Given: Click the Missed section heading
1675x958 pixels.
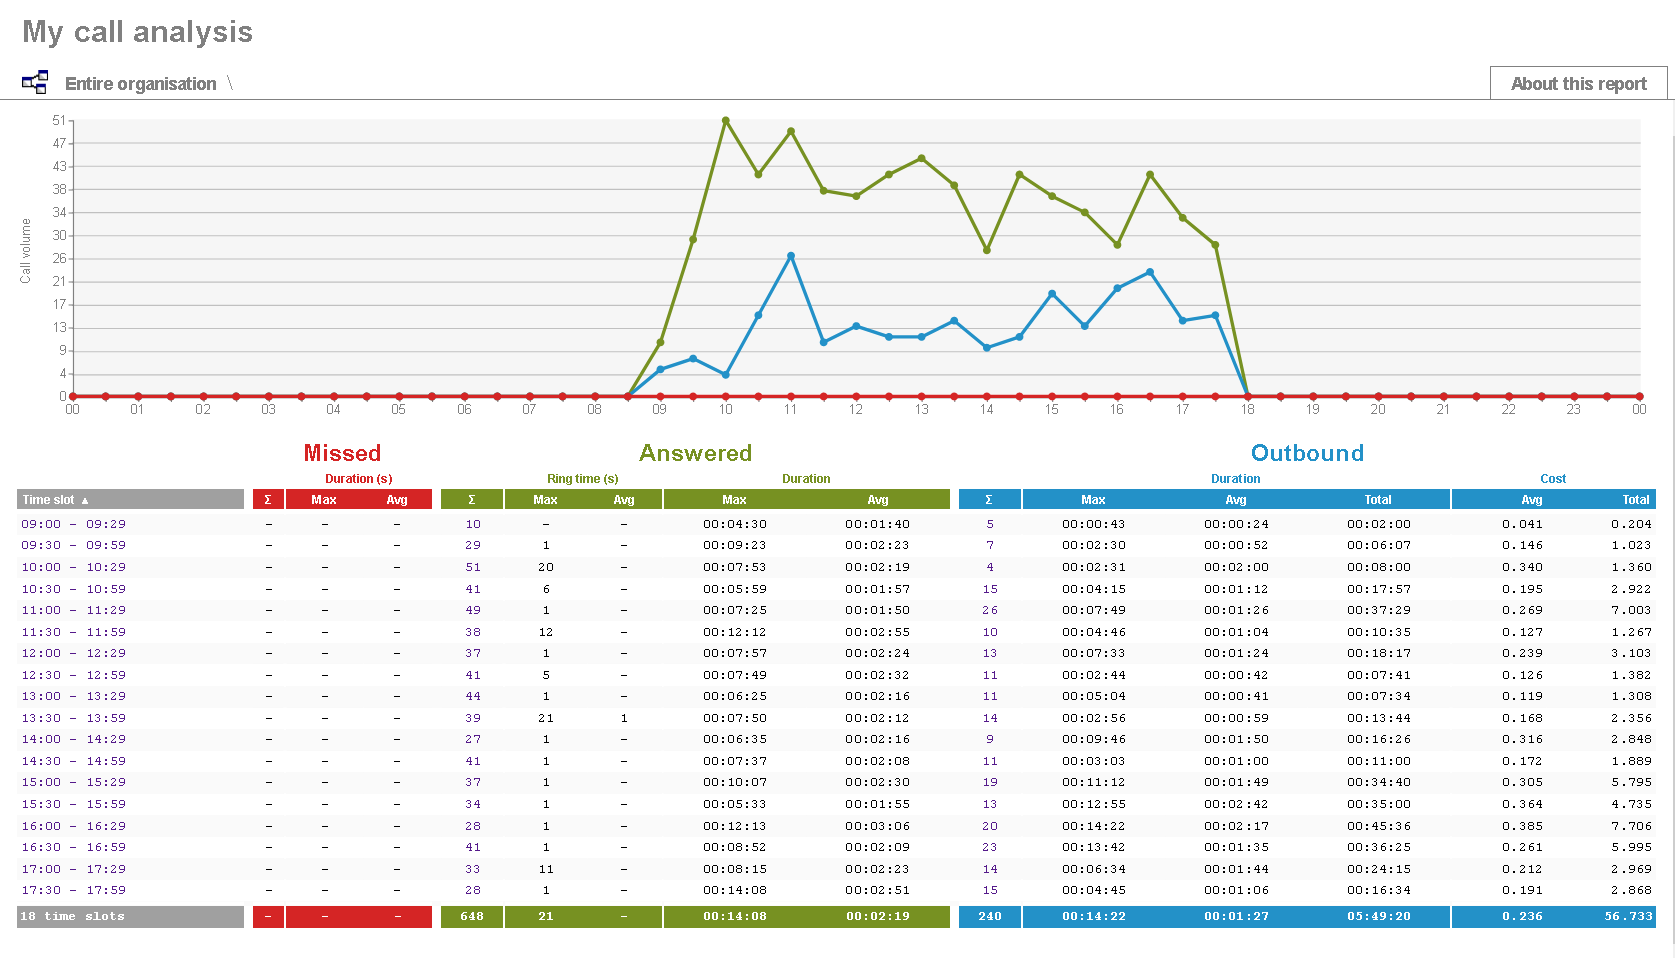Looking at the screenshot, I should pyautogui.click(x=342, y=453).
